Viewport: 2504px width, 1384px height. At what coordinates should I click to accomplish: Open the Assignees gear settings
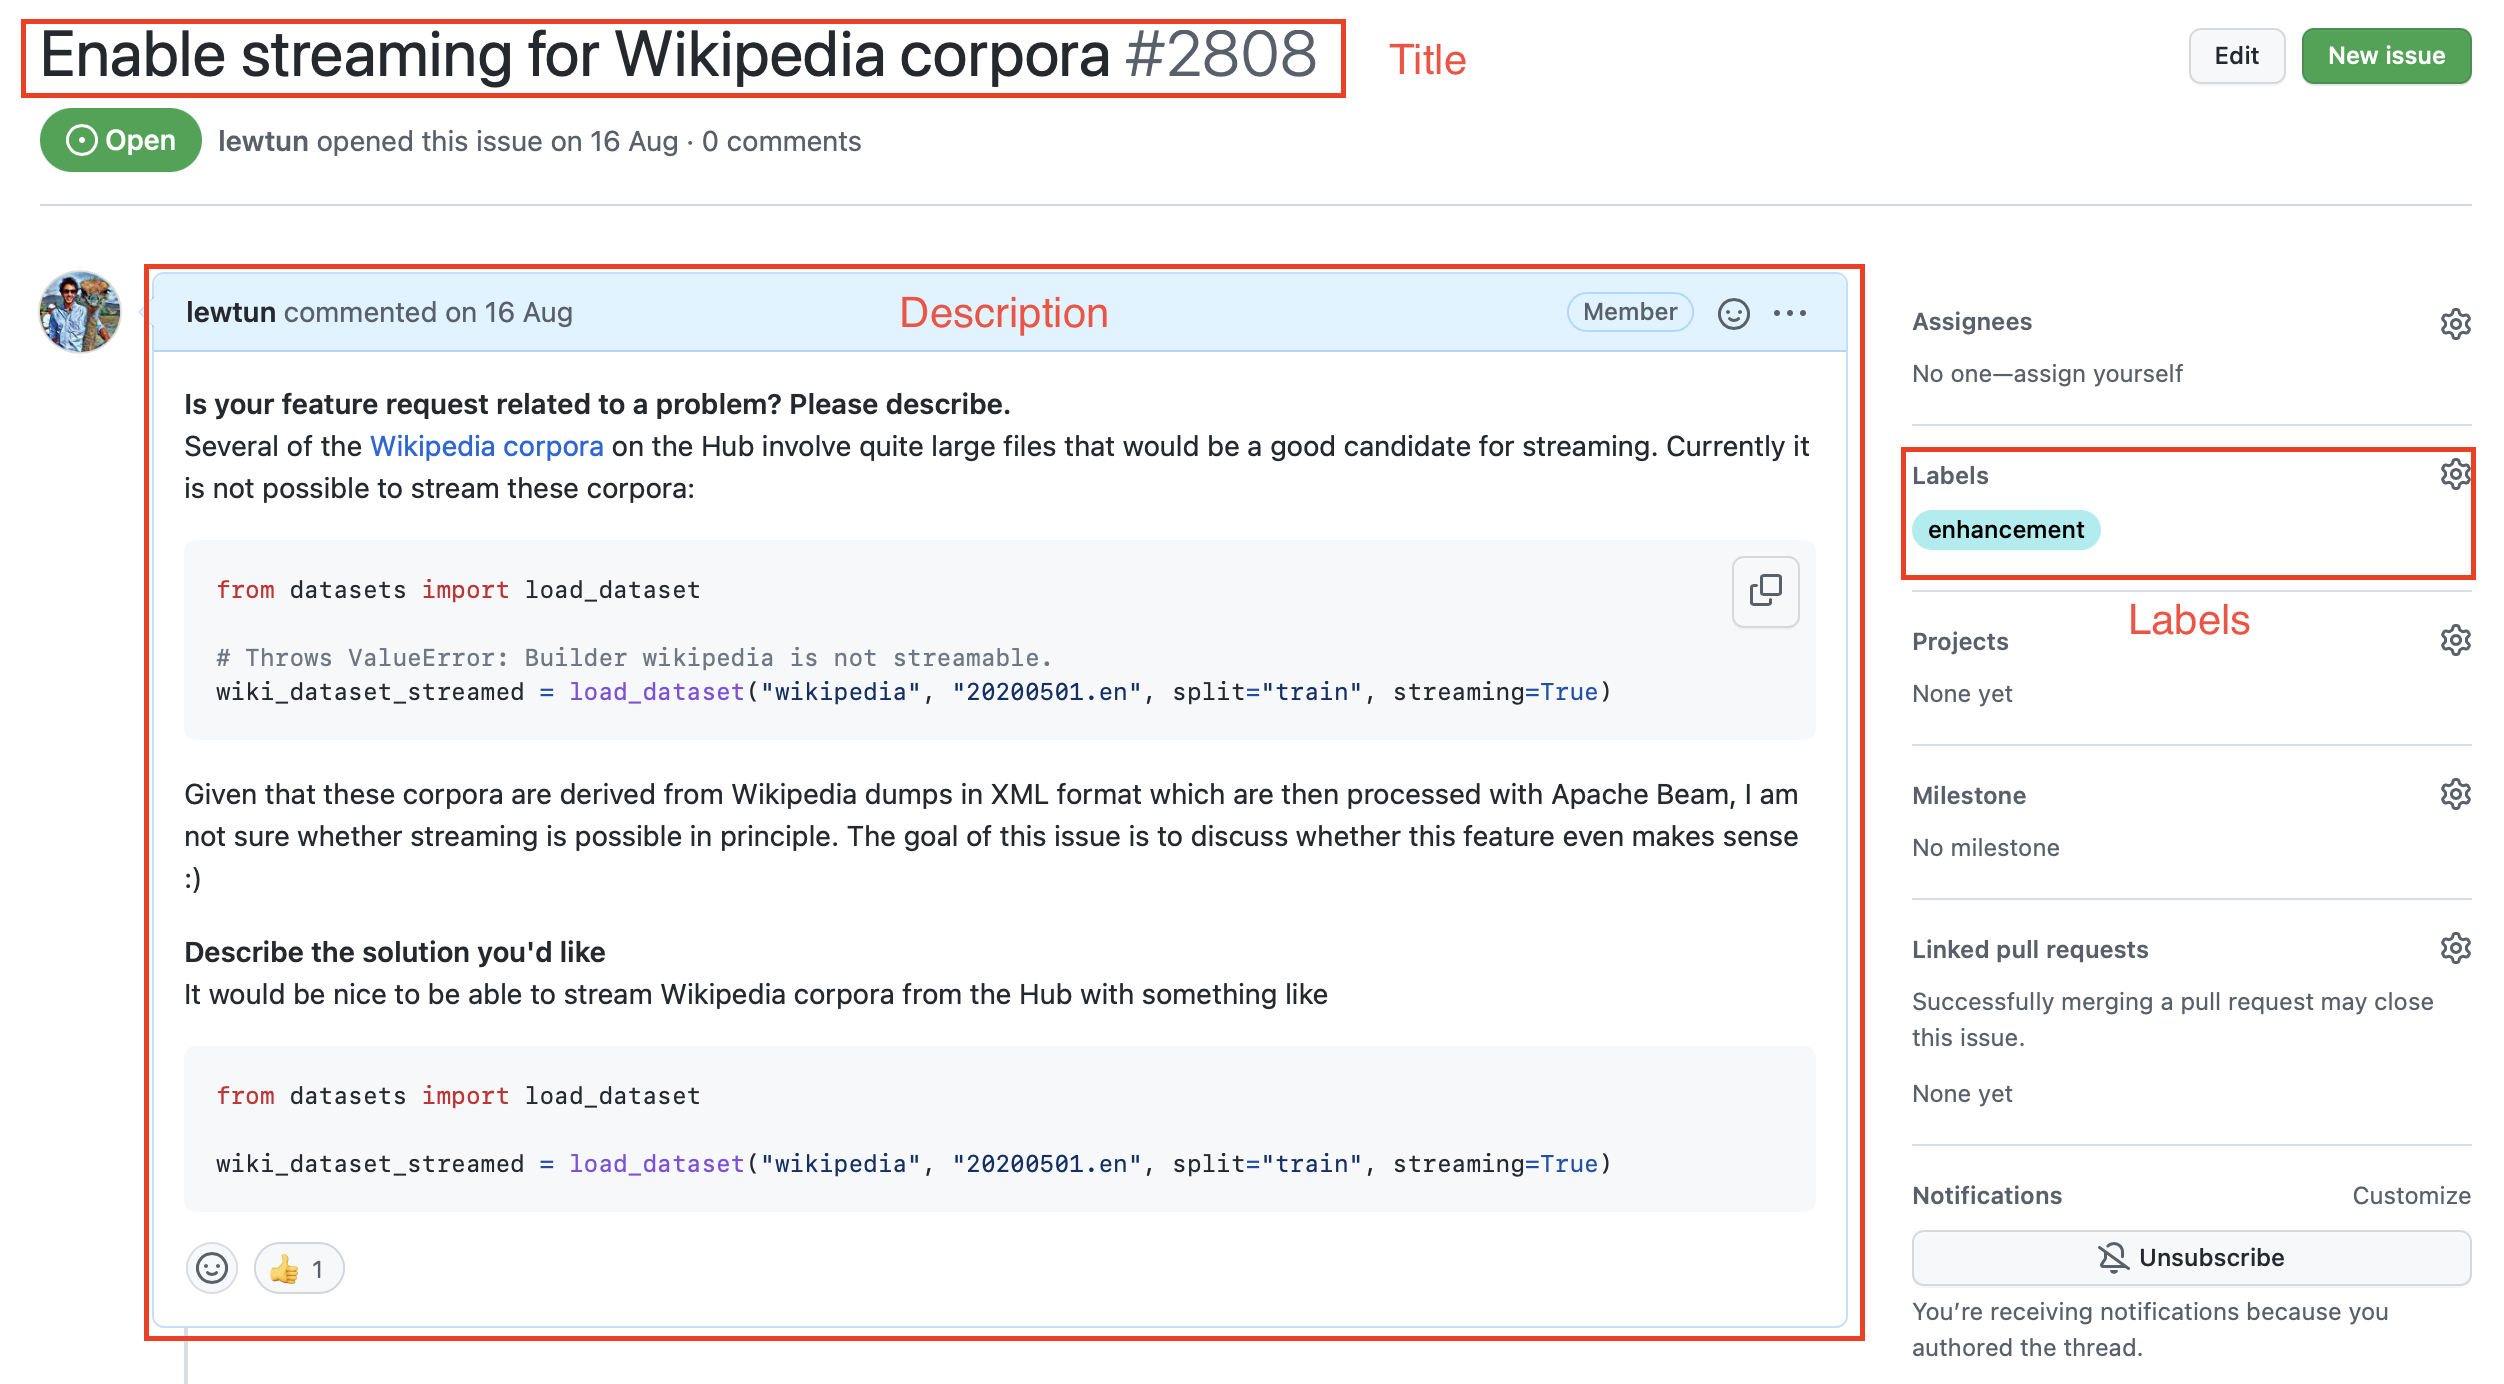coord(2455,323)
